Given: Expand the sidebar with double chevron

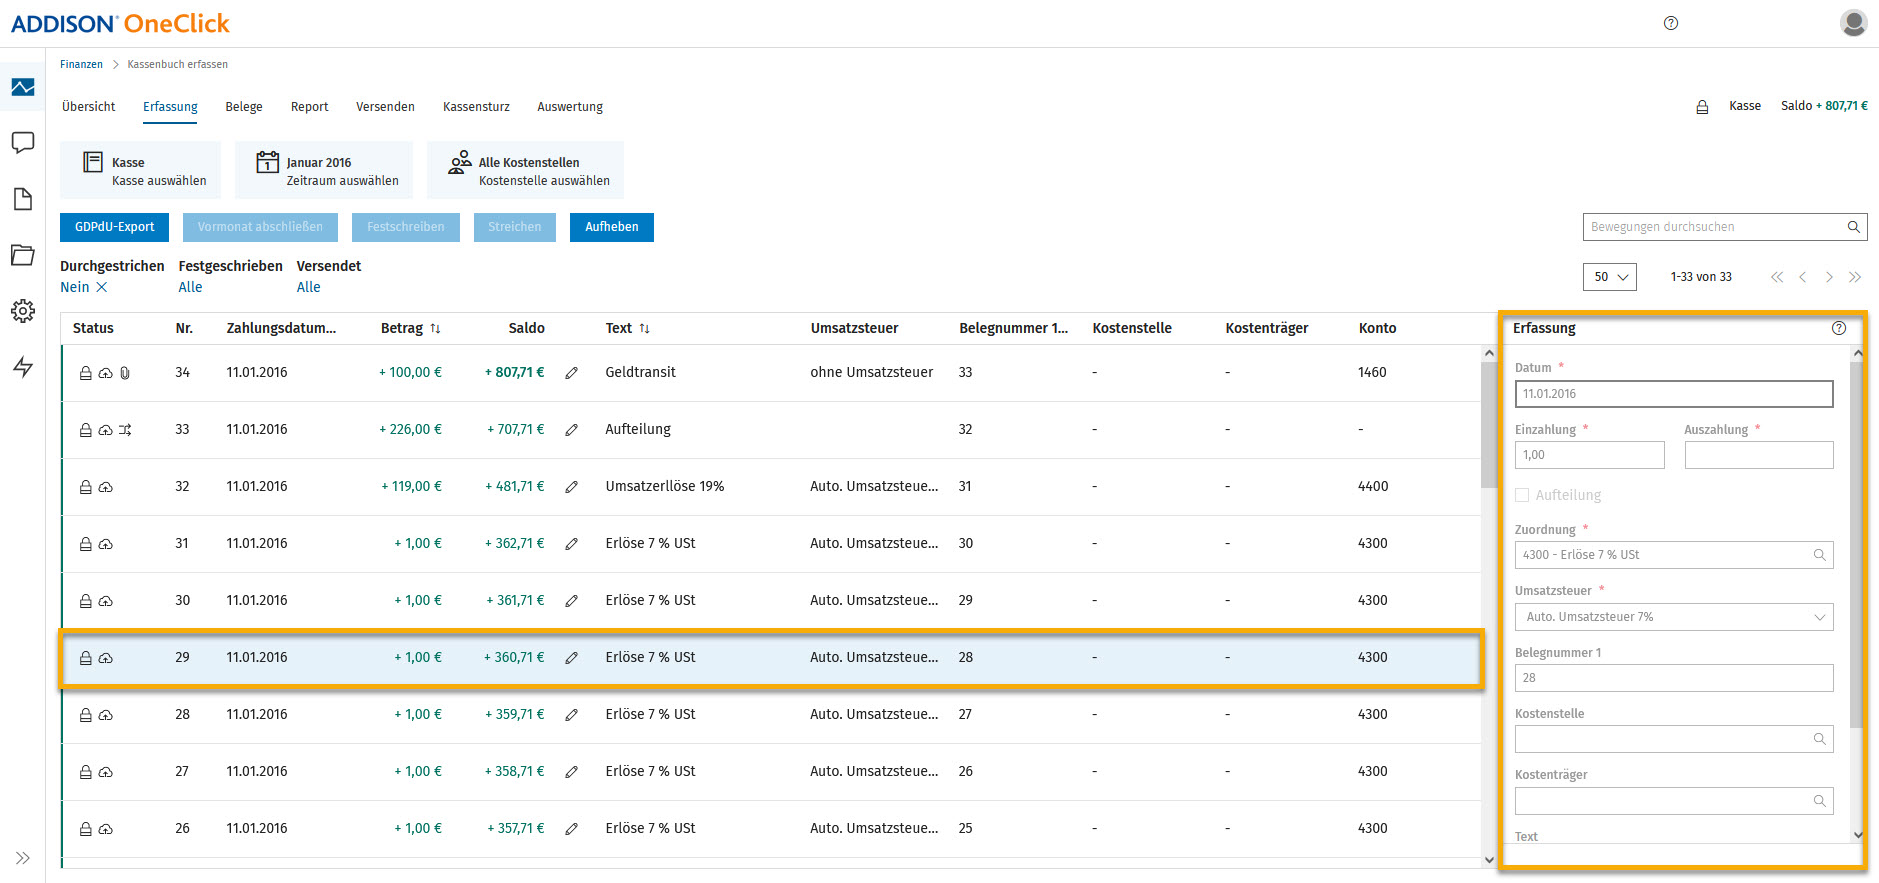Looking at the screenshot, I should [23, 858].
